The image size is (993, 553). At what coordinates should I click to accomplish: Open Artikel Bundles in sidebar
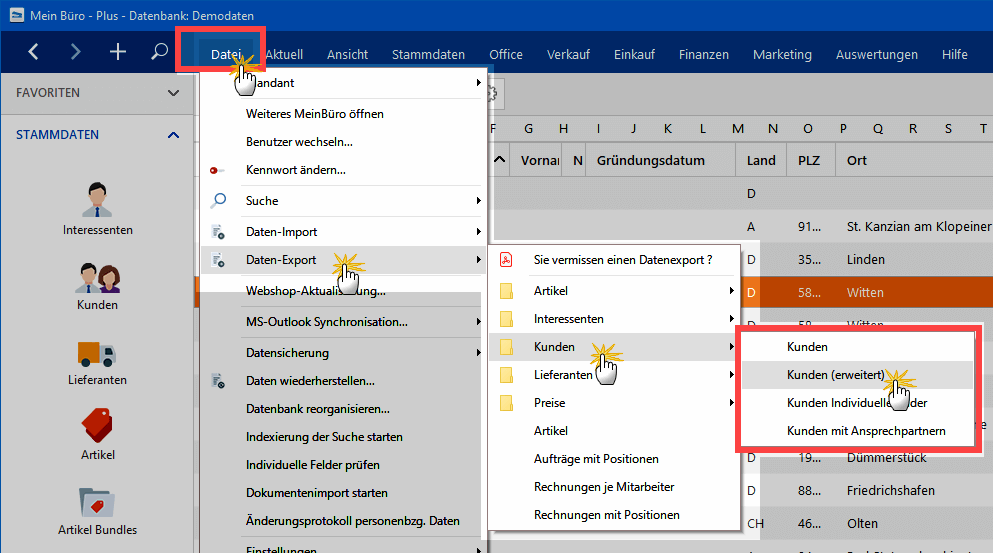97,510
